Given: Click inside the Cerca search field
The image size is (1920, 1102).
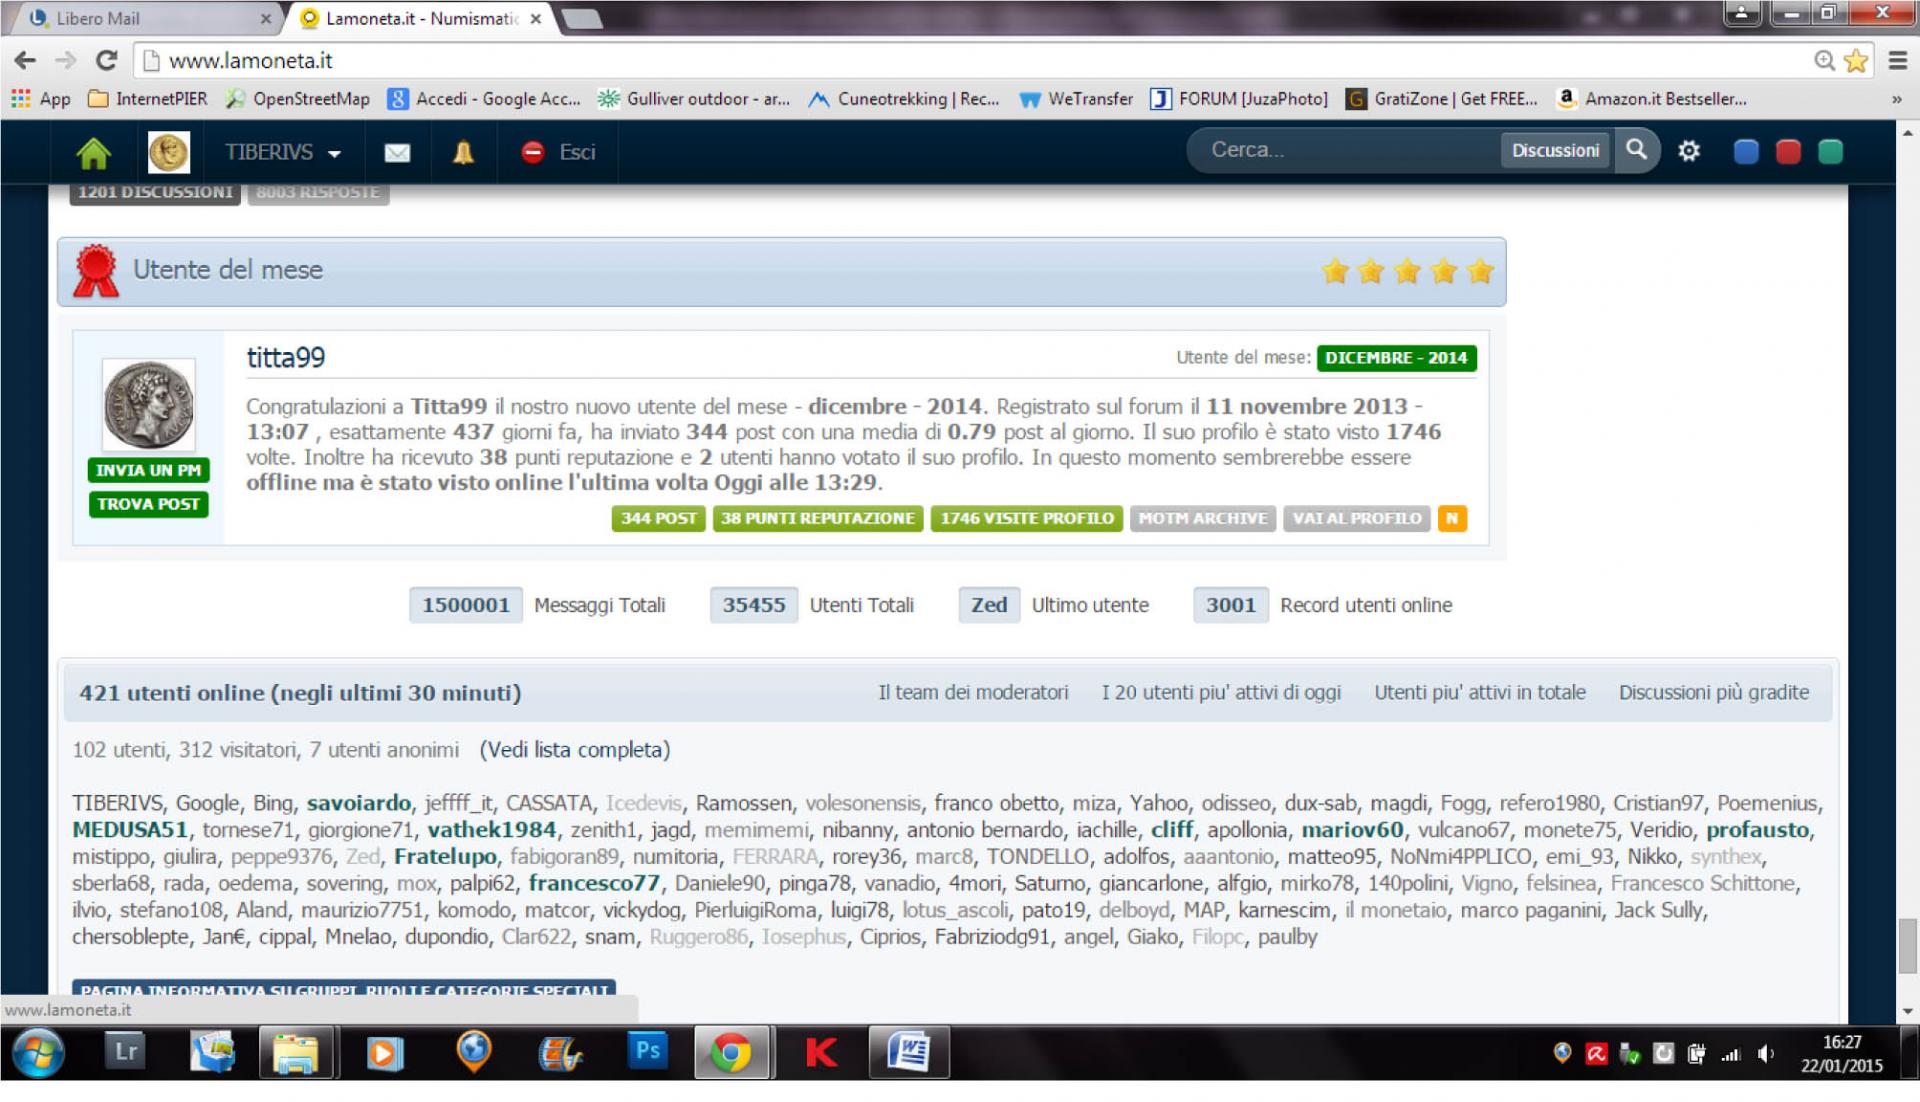Looking at the screenshot, I should tap(1340, 150).
